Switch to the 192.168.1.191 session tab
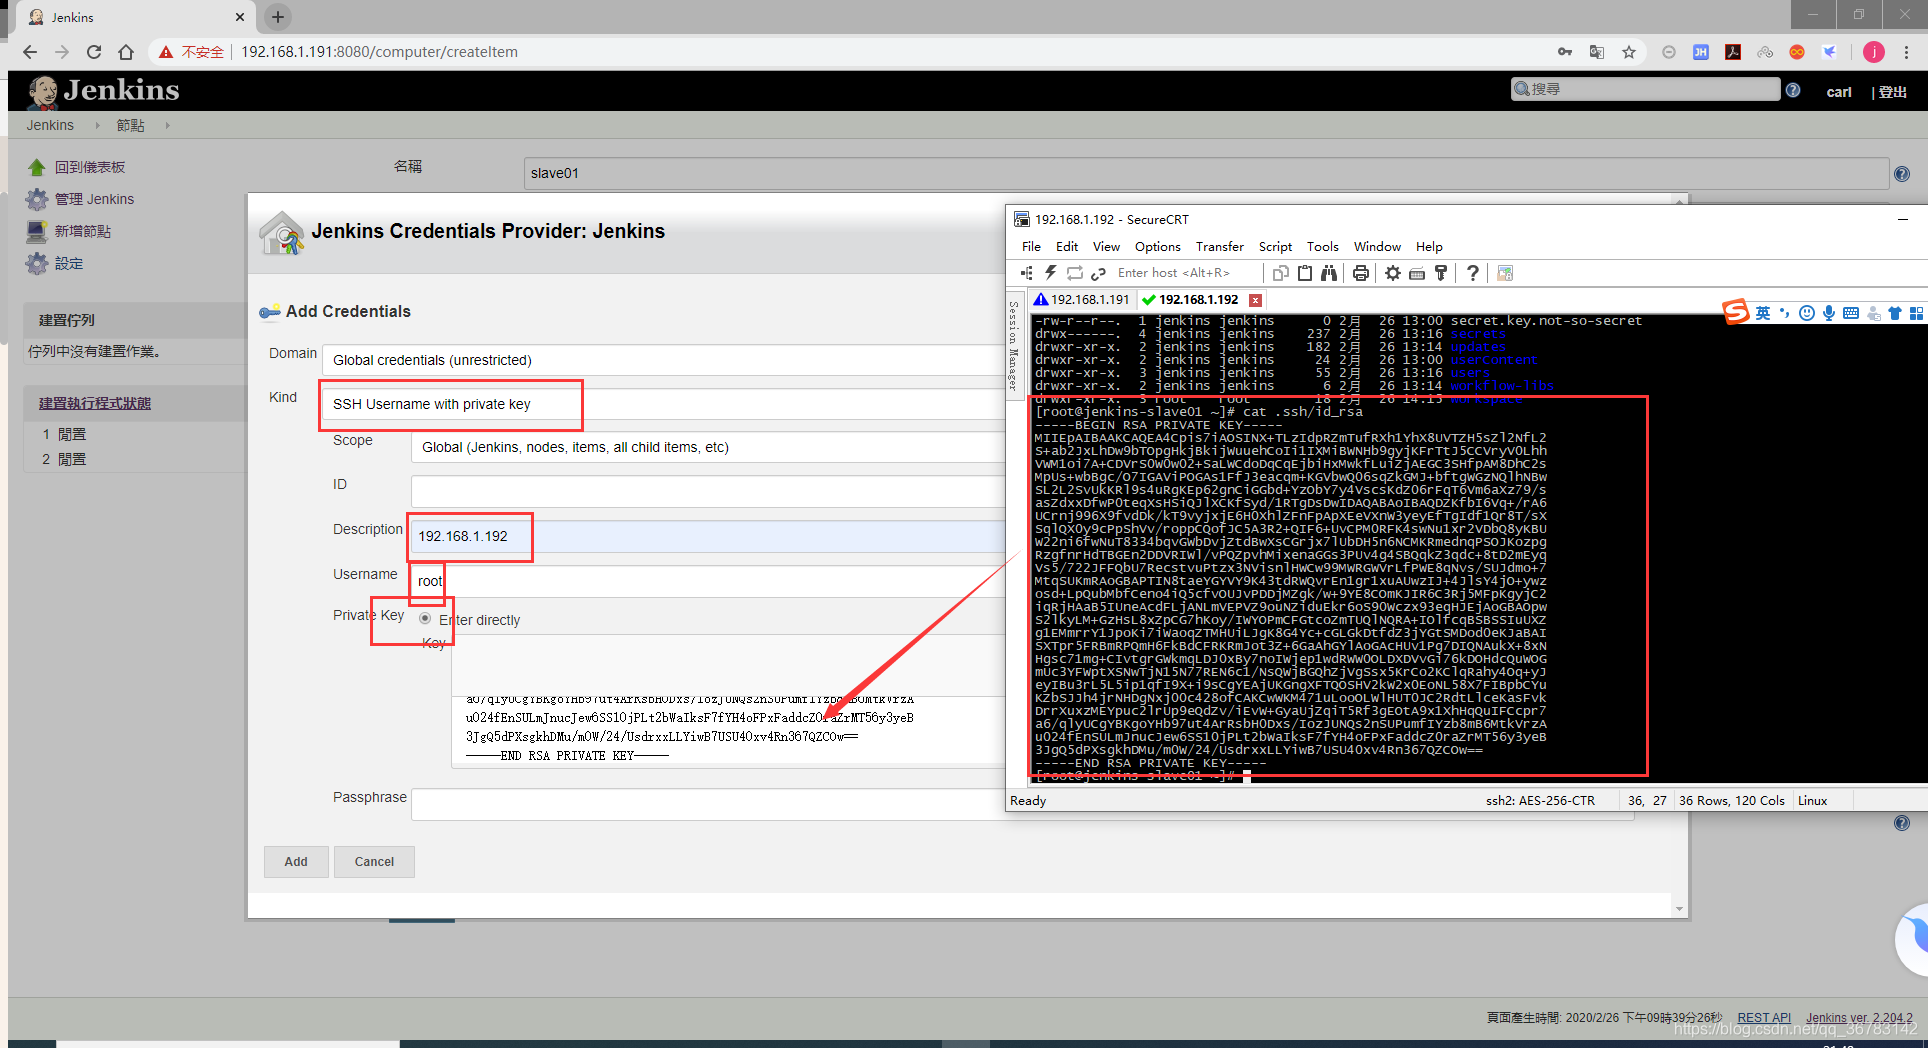This screenshot has height=1048, width=1928. tap(1082, 300)
